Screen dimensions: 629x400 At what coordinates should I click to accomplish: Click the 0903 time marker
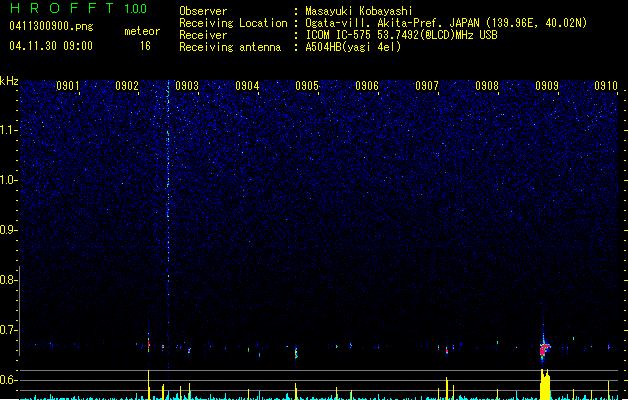[187, 86]
